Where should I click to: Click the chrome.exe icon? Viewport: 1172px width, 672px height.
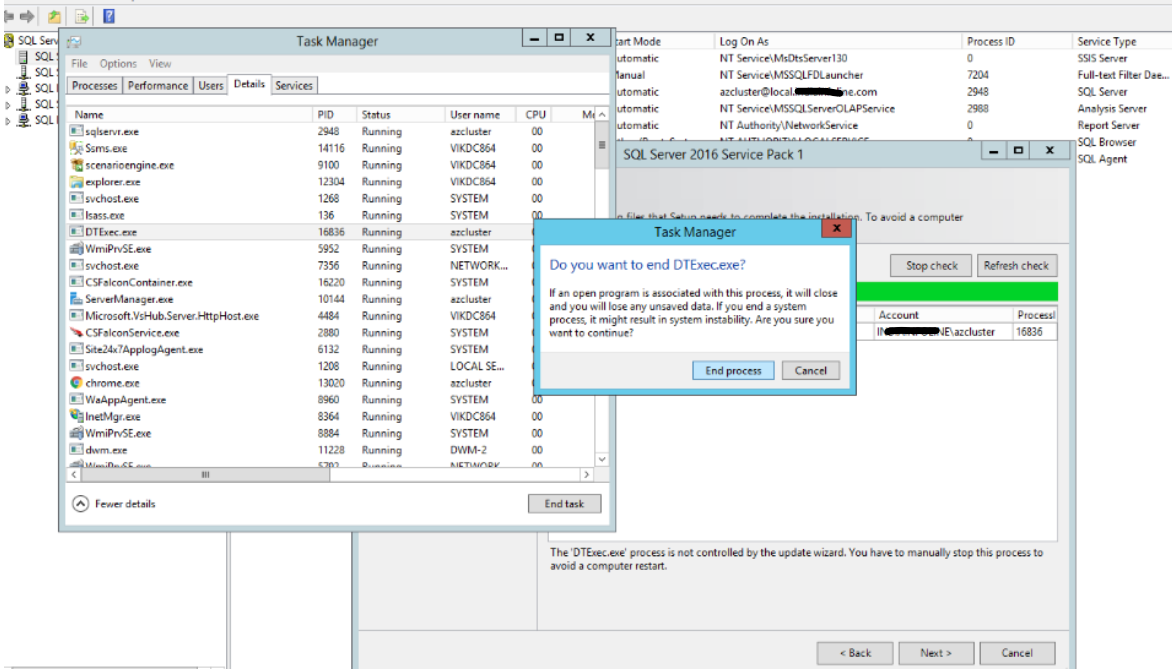point(76,383)
